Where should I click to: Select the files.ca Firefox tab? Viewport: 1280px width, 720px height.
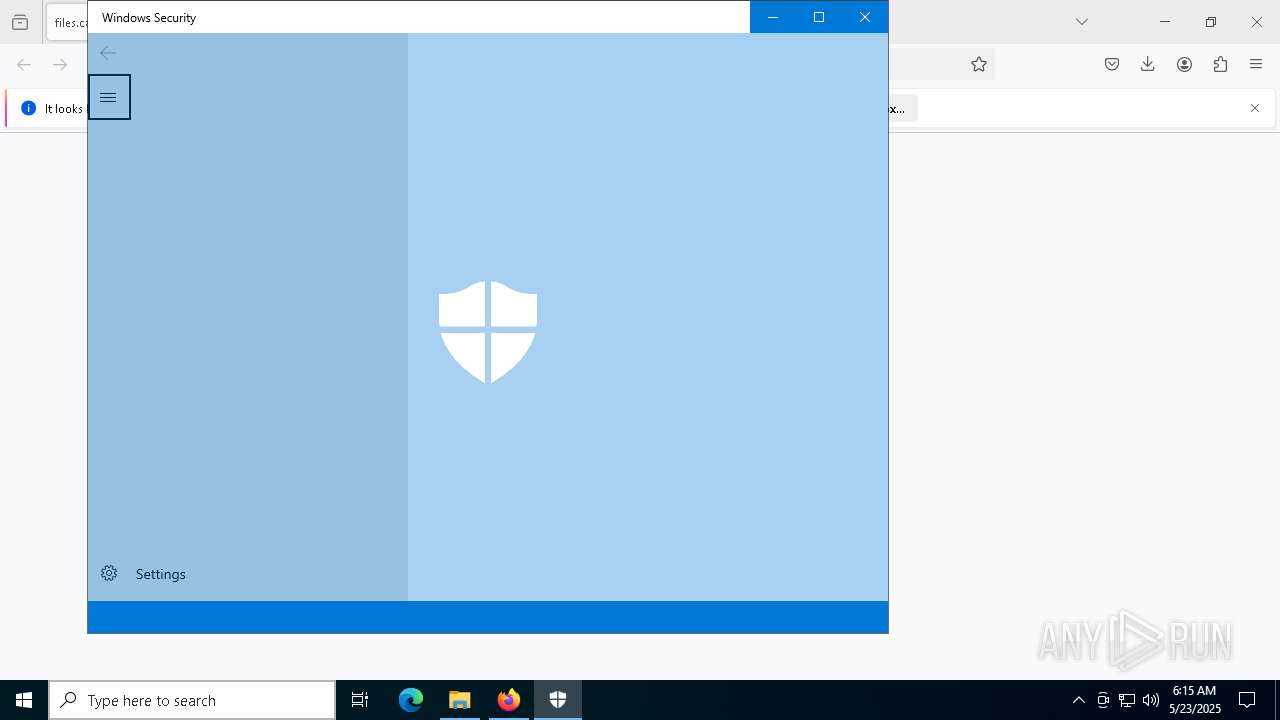[x=67, y=22]
